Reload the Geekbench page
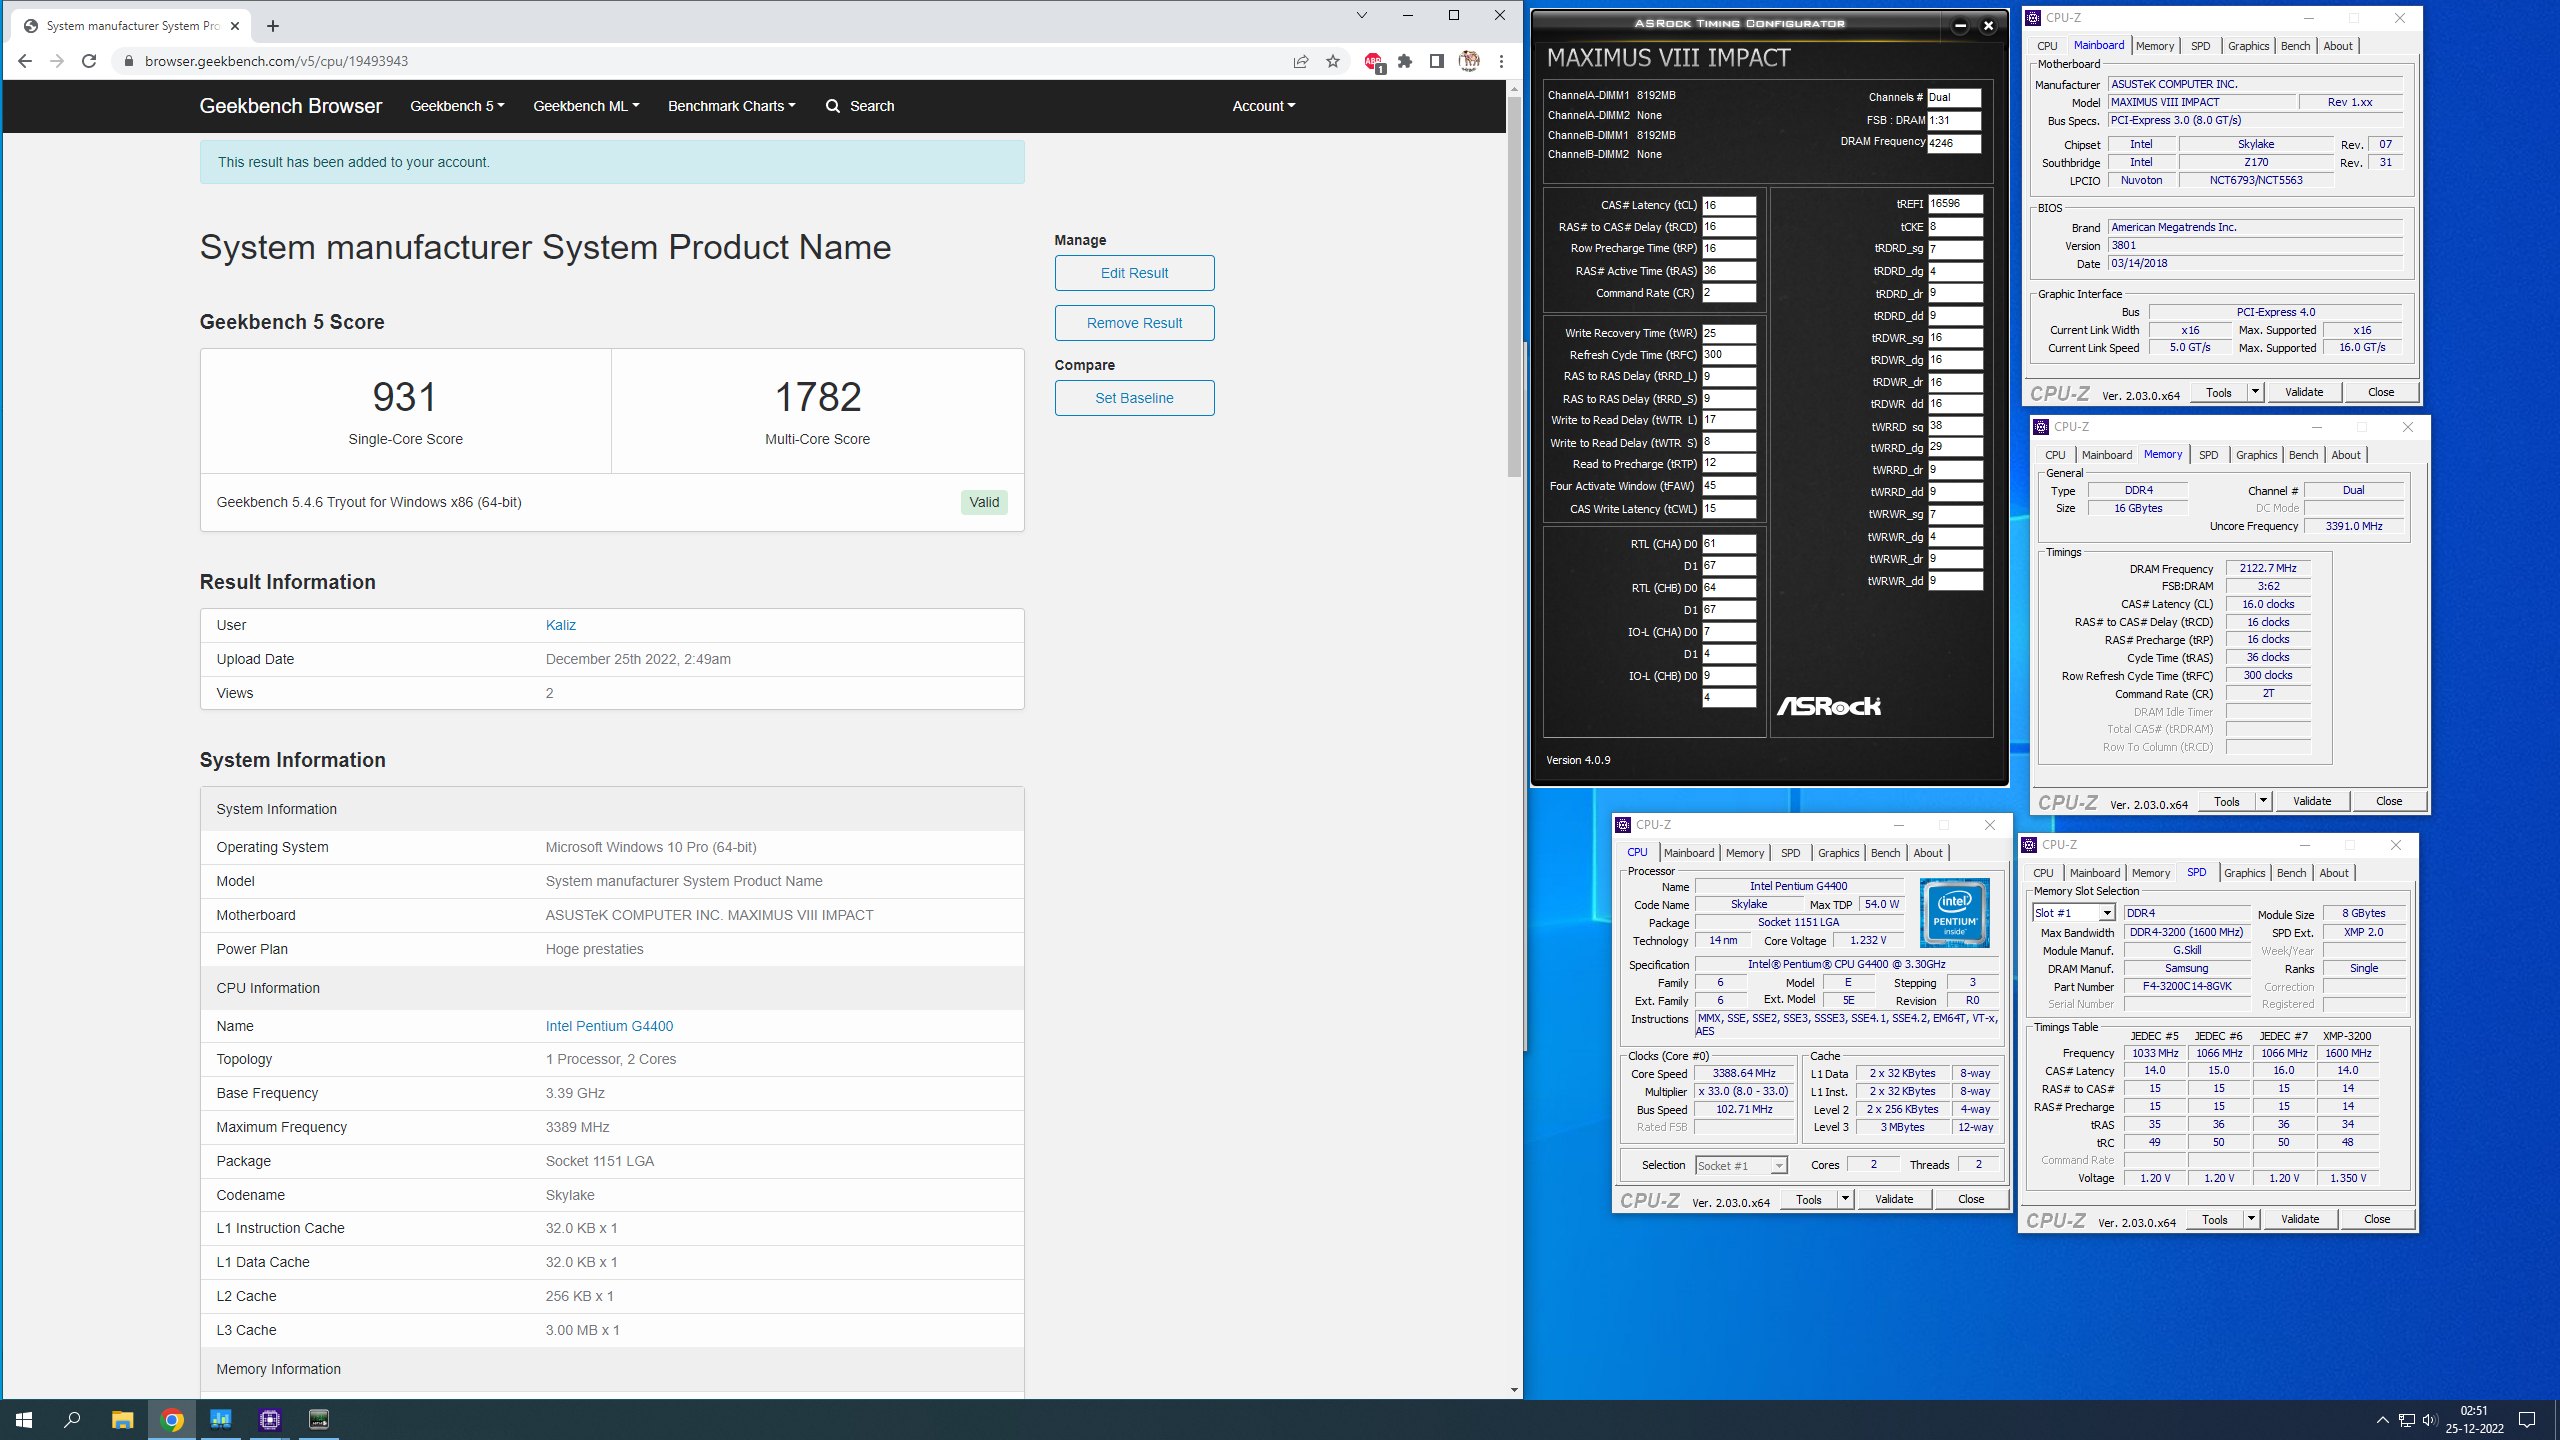This screenshot has height=1440, width=2560. [89, 61]
